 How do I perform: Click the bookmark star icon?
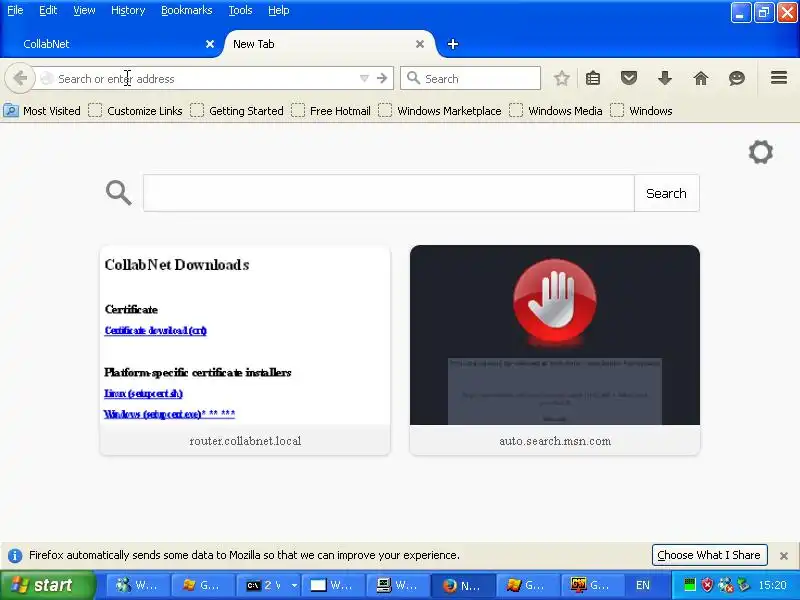tap(562, 79)
